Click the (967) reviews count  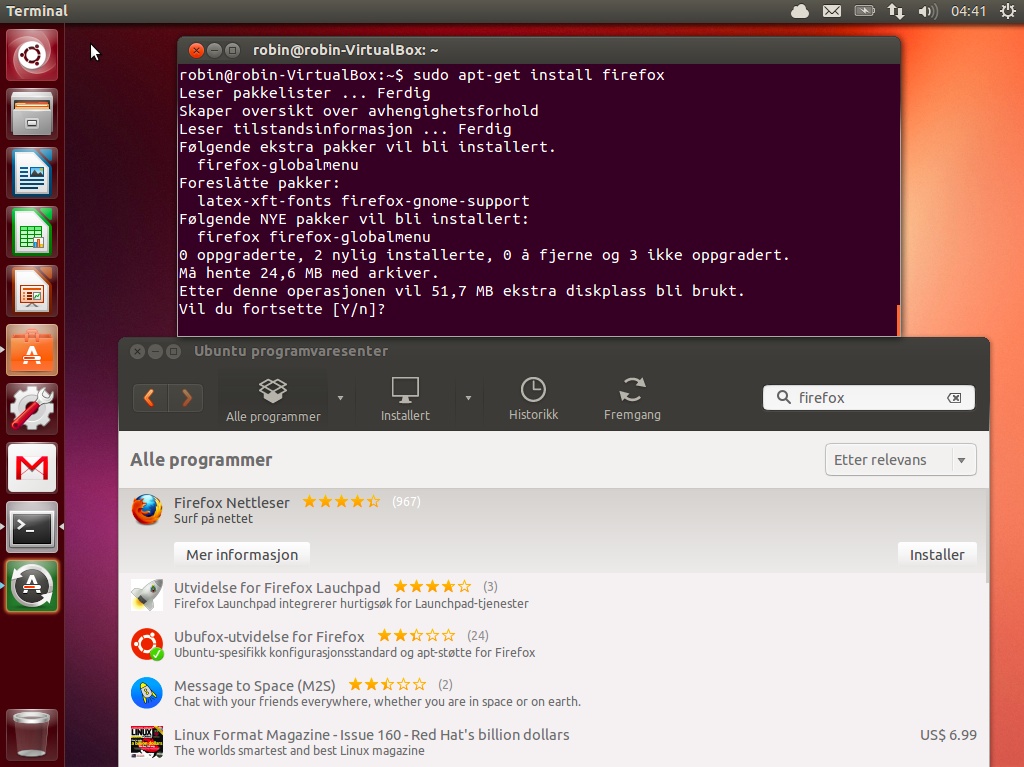tap(406, 502)
